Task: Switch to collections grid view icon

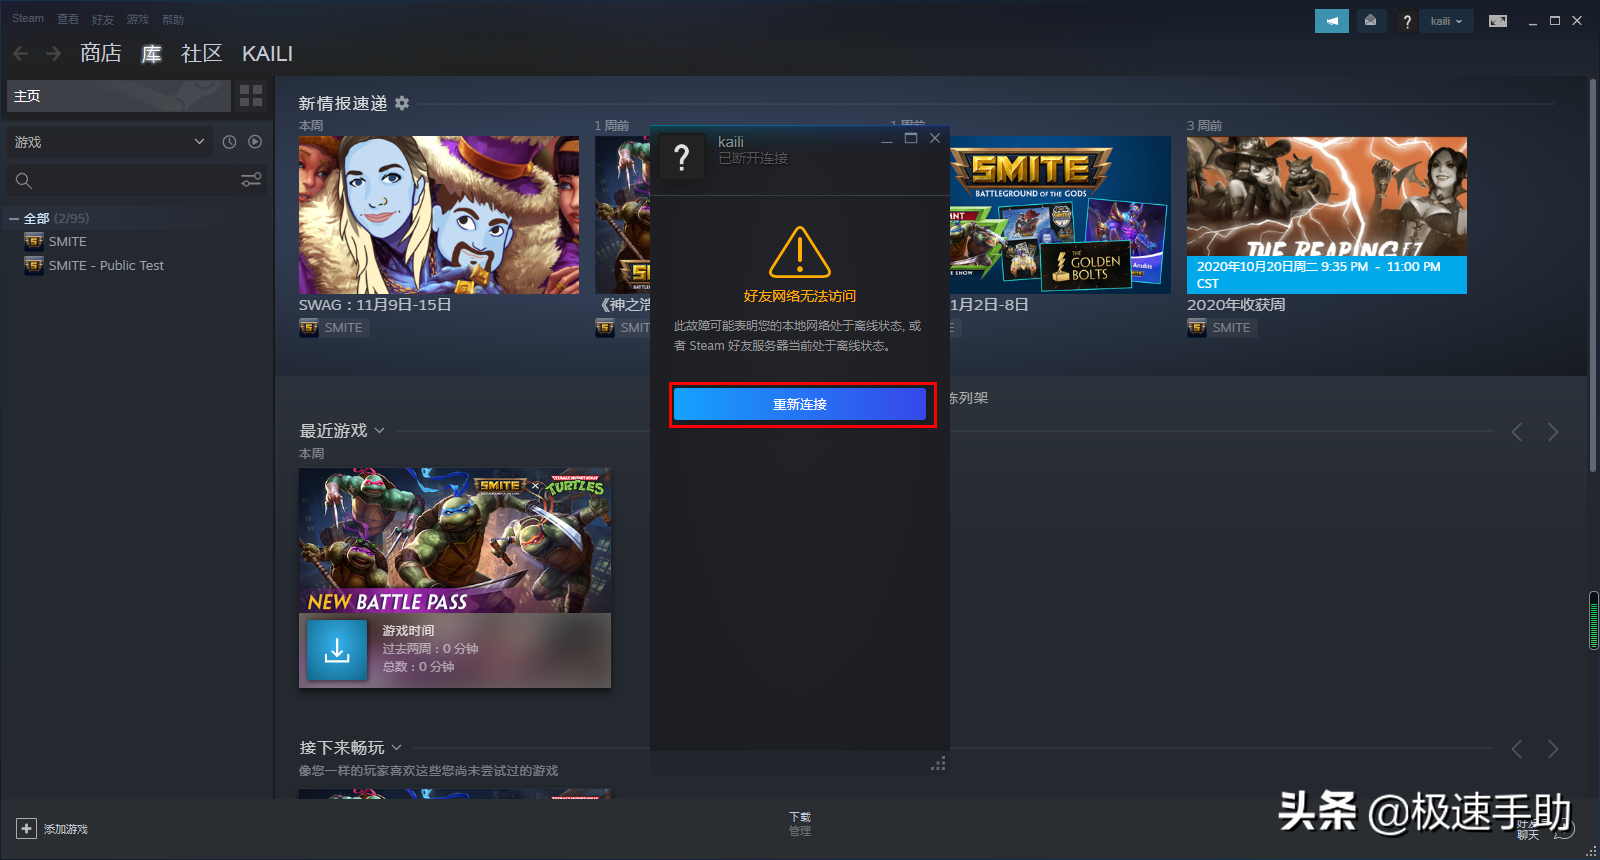Action: pos(251,96)
